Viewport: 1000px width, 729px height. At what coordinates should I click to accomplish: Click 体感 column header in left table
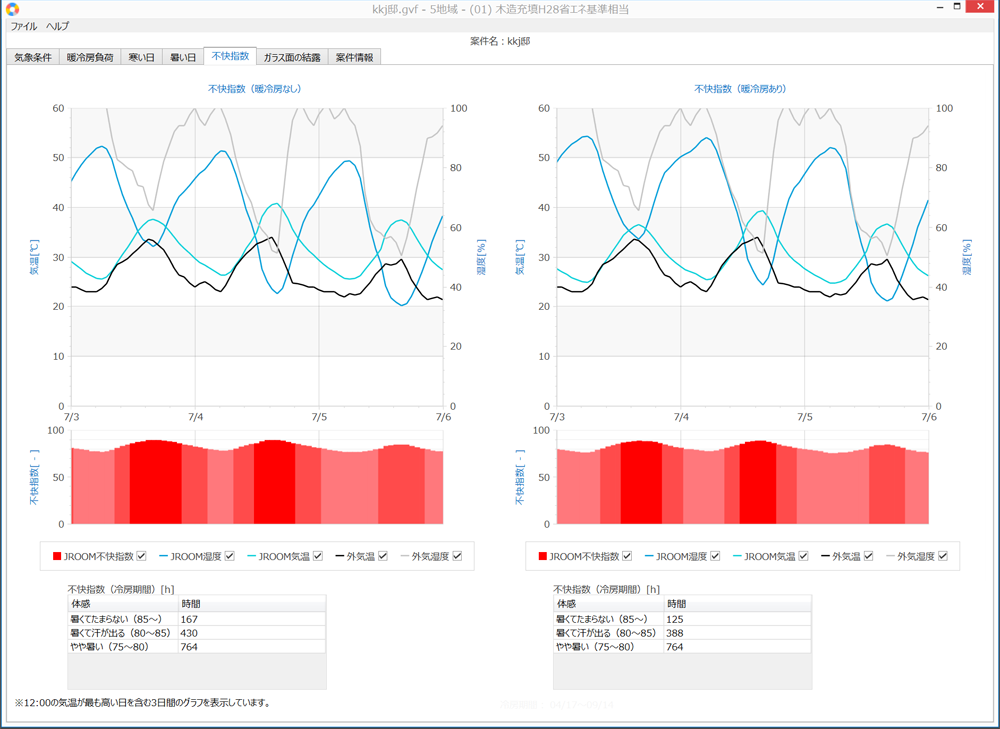(123, 603)
